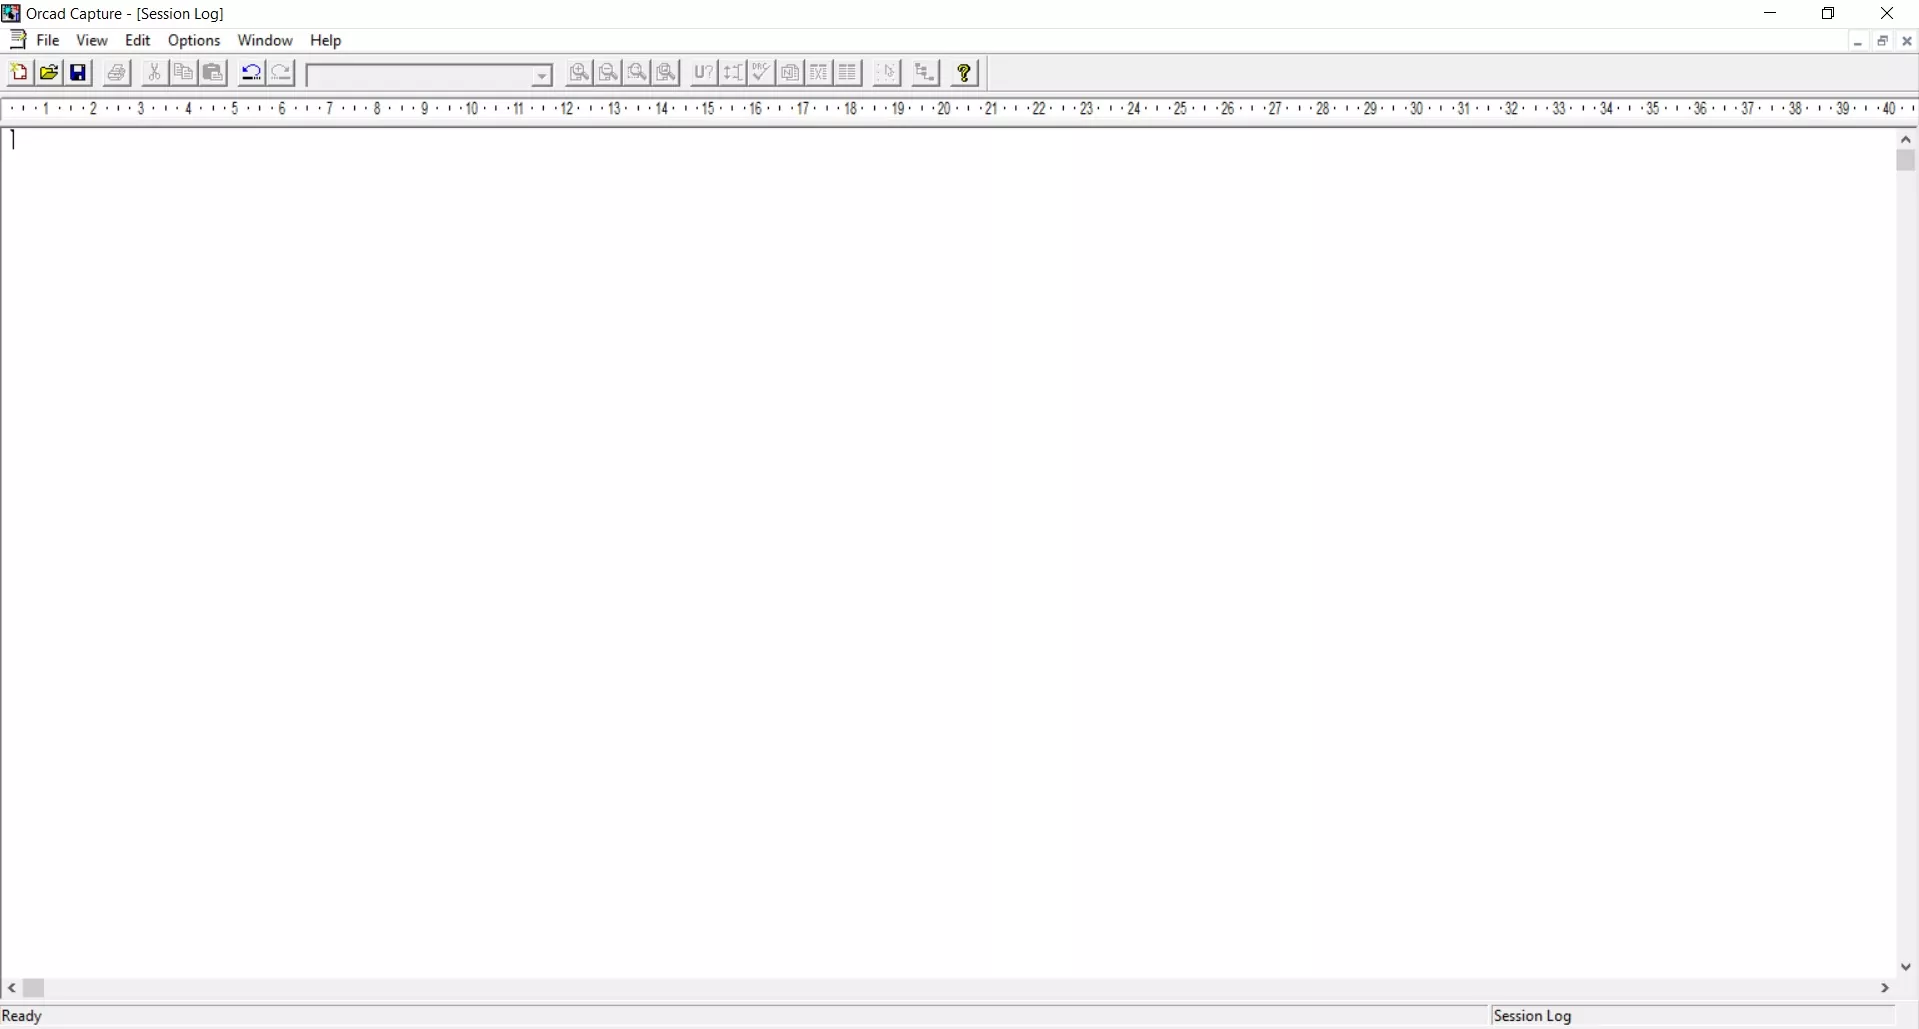This screenshot has height=1029, width=1919.
Task: Click the horizontal scrollbar thumb
Action: [34, 988]
